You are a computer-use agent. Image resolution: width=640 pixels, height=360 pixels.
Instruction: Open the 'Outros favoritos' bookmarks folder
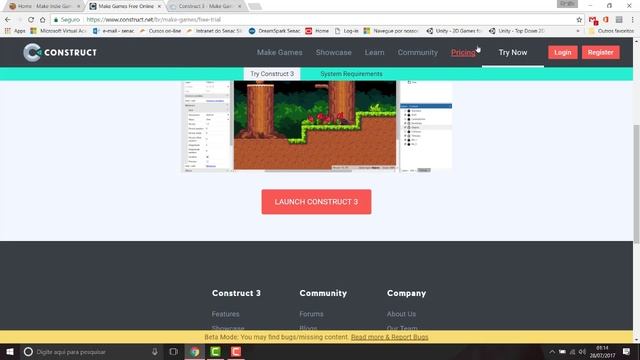pos(612,31)
